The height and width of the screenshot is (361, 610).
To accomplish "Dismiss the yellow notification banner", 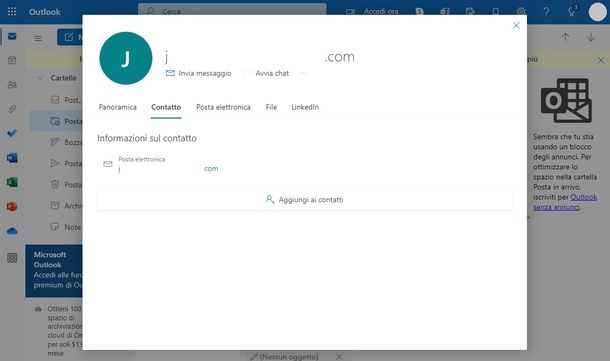I will coord(601,60).
